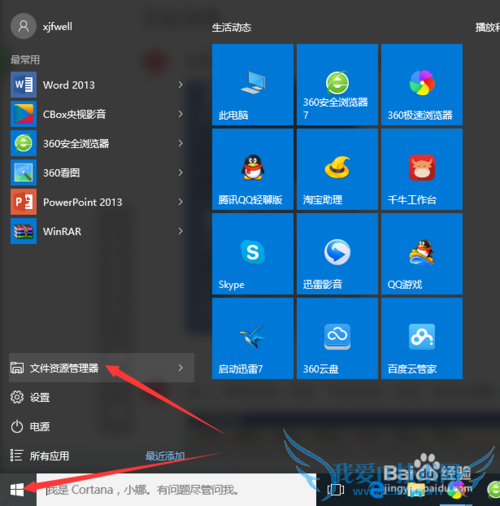Open 360云盘 tile
Screen dimensions: 500x506
[337, 339]
